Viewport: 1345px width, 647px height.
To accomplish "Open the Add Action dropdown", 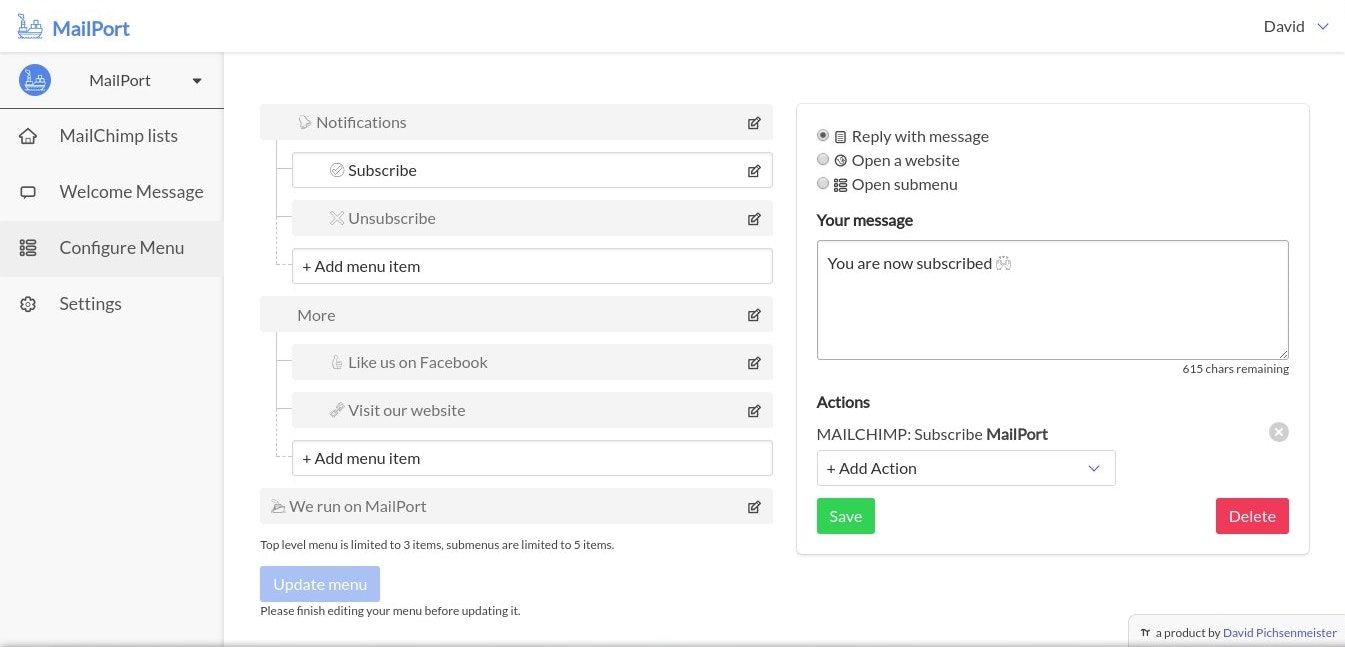I will click(x=965, y=468).
